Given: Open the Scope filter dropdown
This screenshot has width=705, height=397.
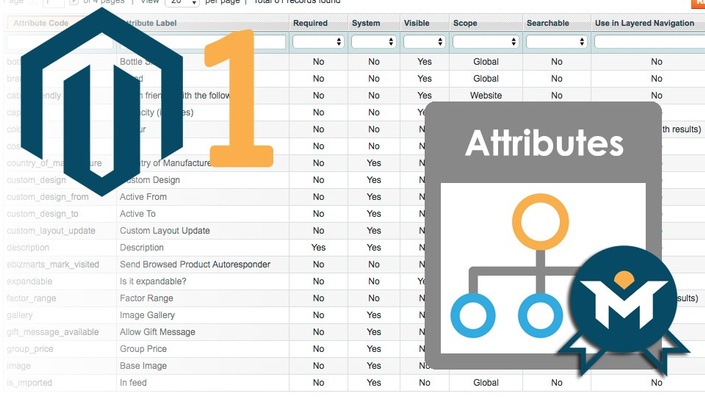Looking at the screenshot, I should click(486, 42).
